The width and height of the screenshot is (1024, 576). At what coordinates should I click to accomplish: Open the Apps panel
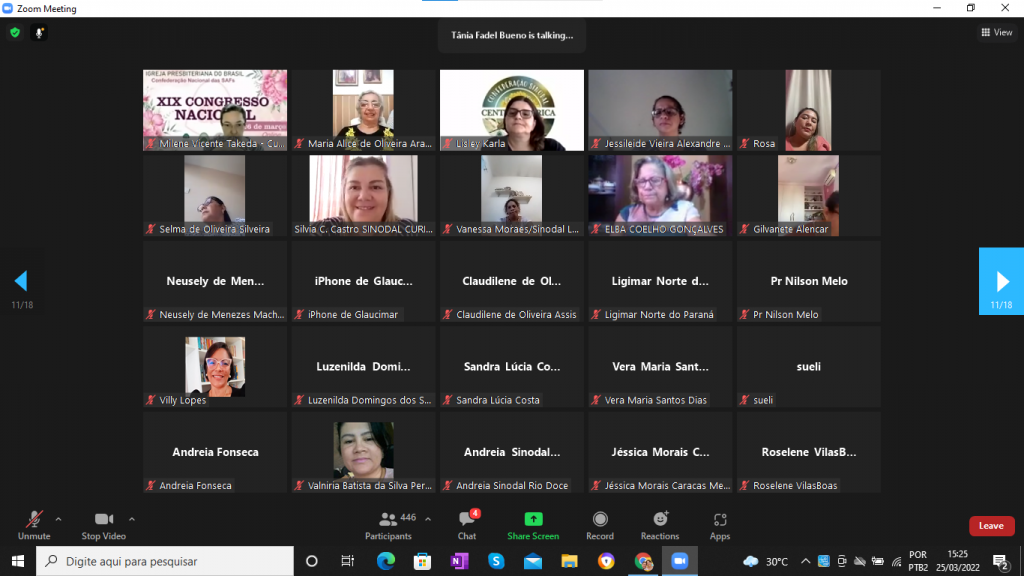(720, 525)
